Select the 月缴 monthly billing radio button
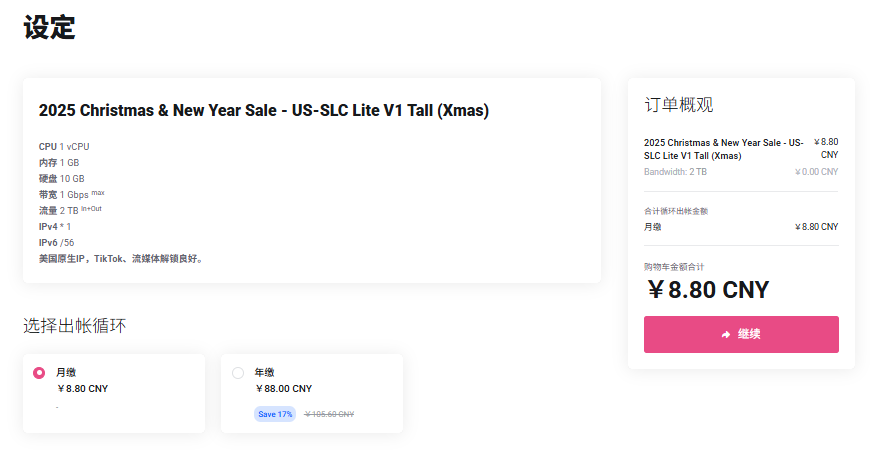The width and height of the screenshot is (870, 453). point(39,373)
